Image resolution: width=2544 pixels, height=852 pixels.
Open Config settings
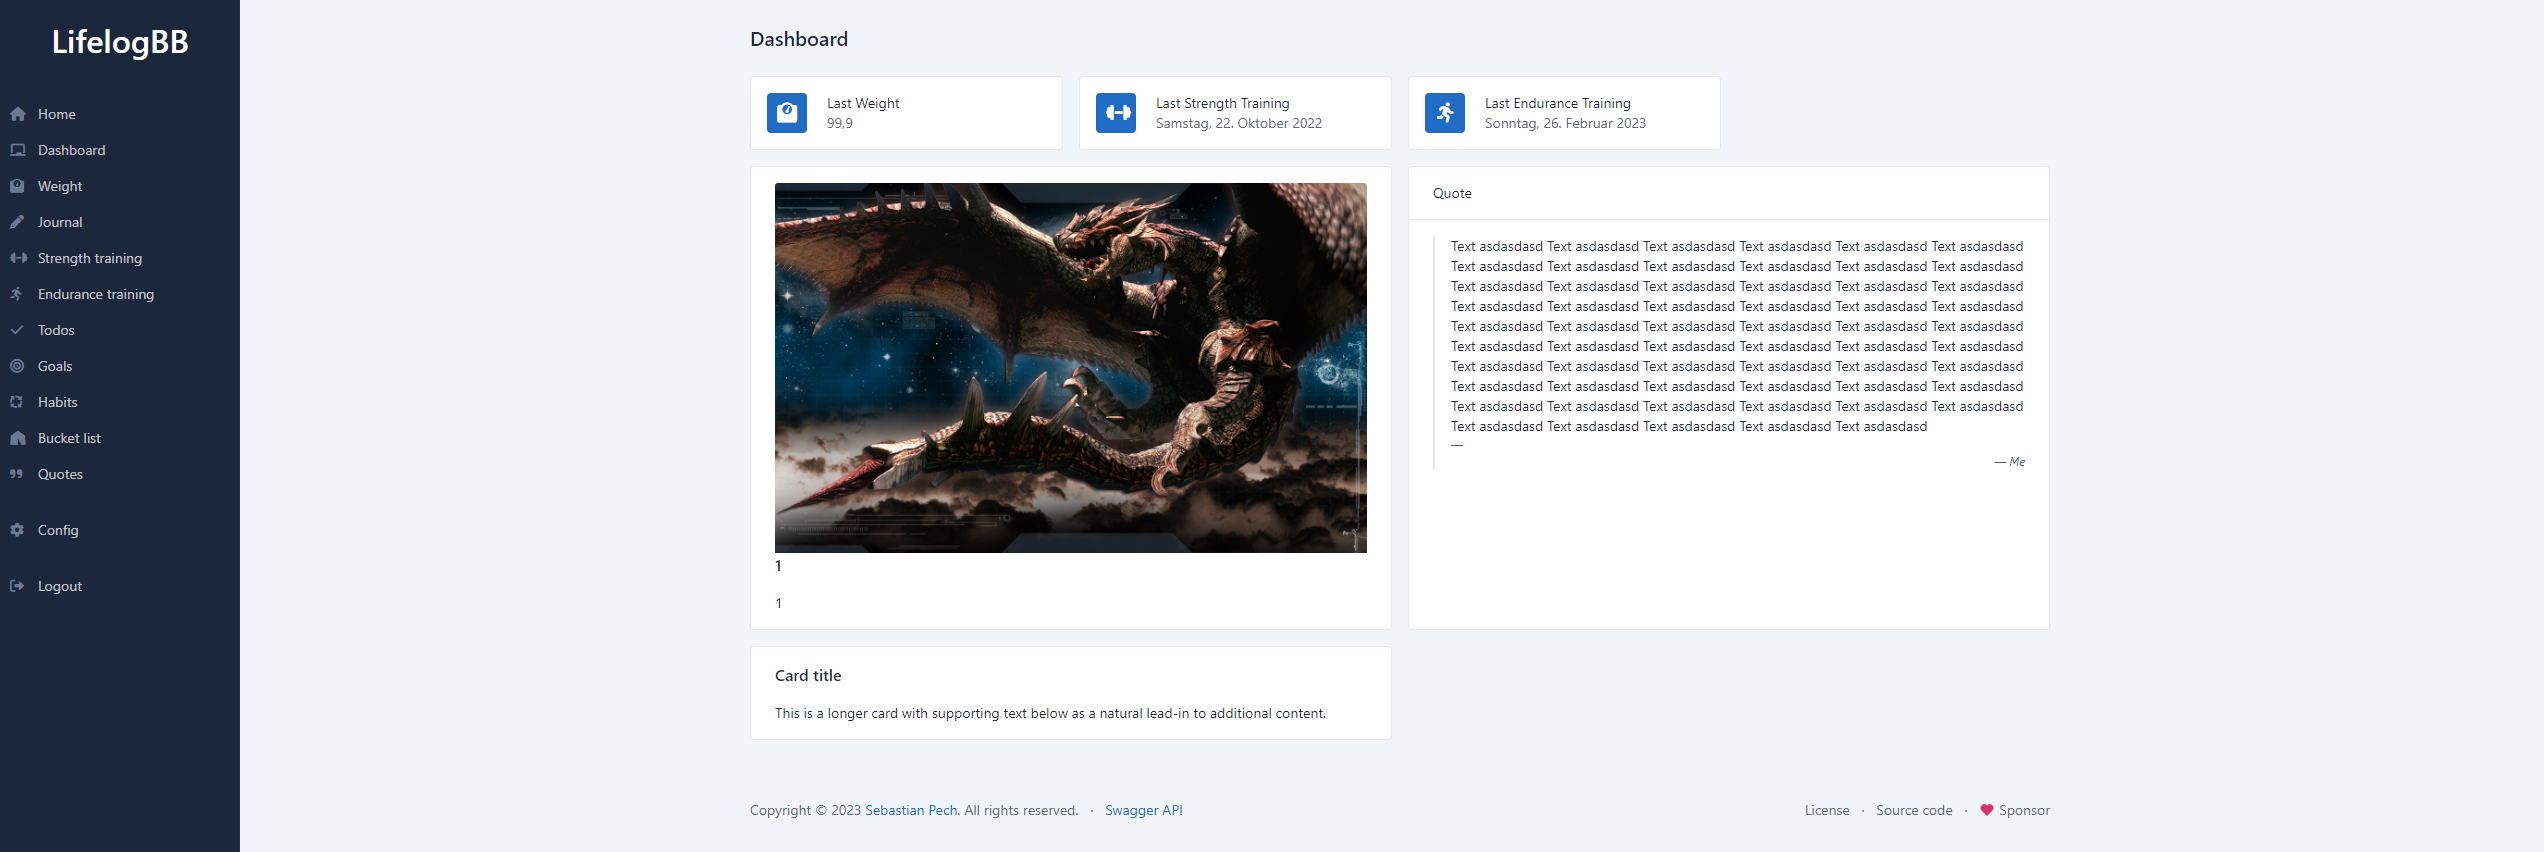(120, 530)
